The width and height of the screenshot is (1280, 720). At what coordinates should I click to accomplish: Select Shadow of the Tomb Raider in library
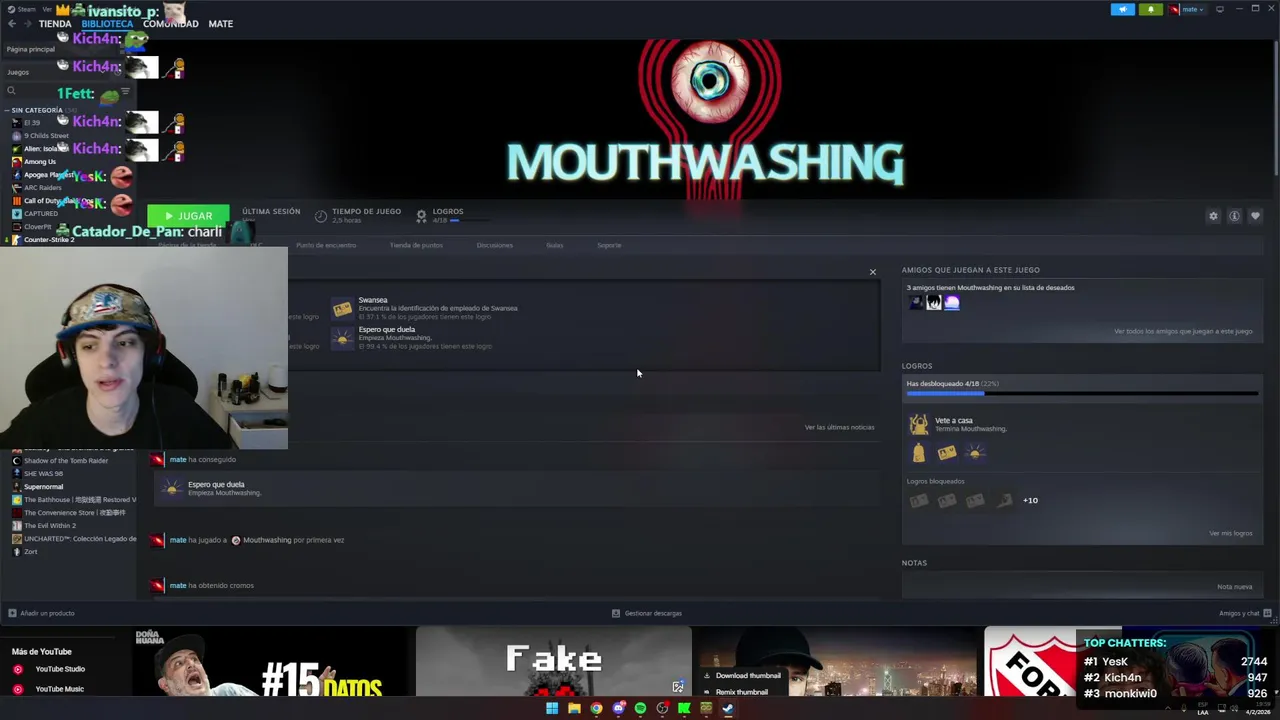click(66, 461)
